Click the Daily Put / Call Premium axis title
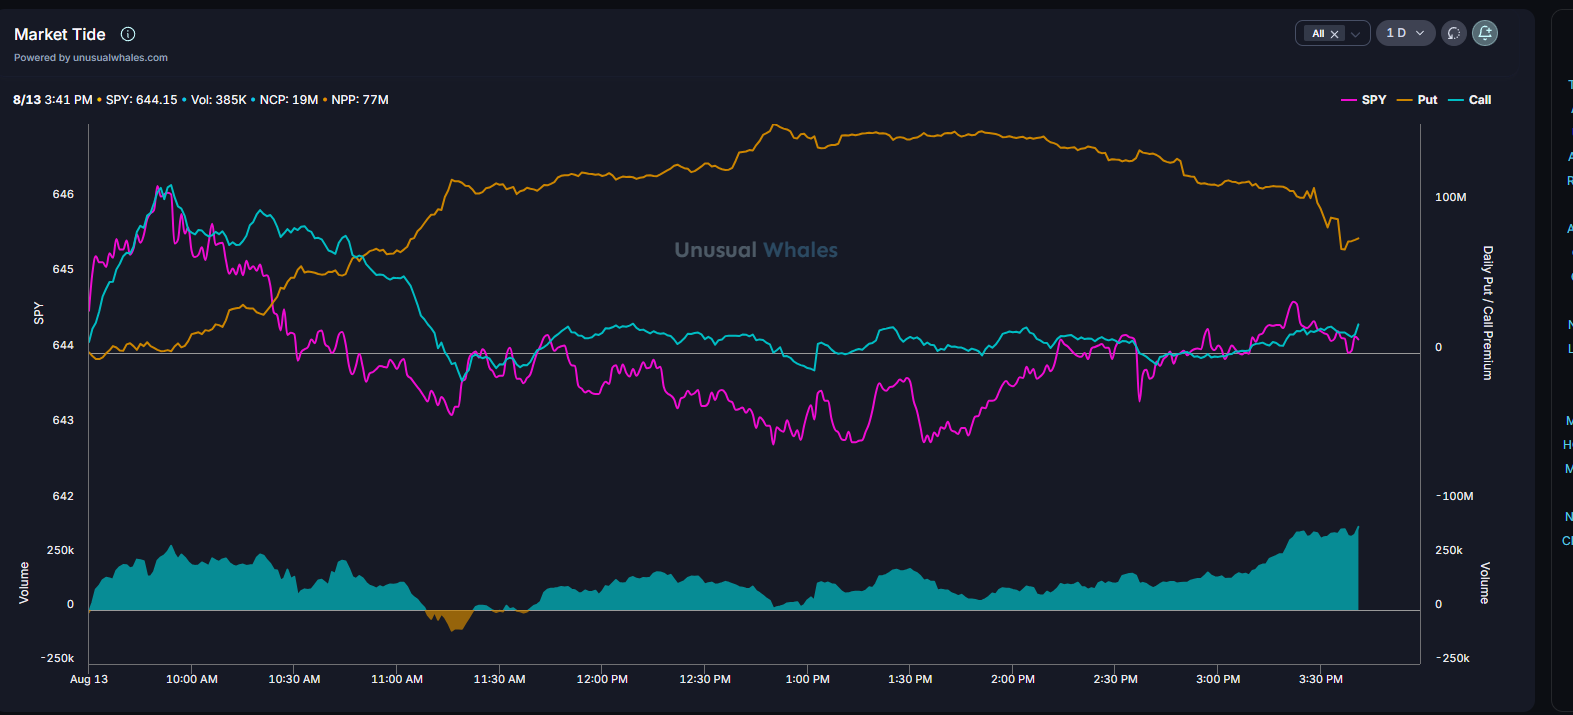1573x715 pixels. click(1487, 312)
